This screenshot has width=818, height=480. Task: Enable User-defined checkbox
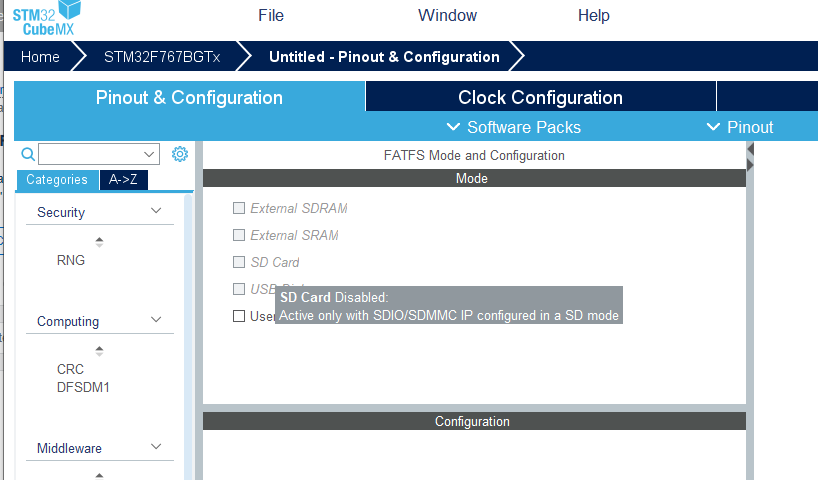click(238, 316)
